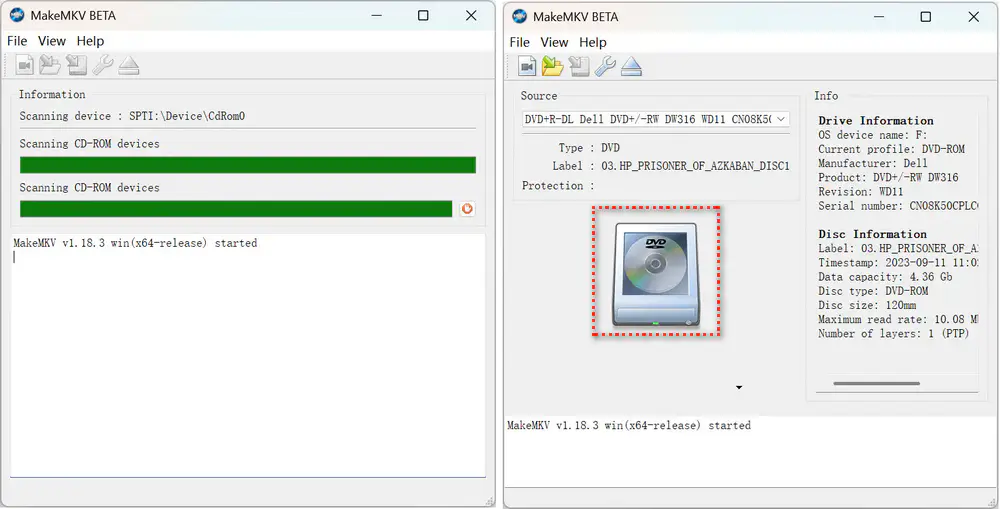Viewport: 1000px width, 509px height.
Task: Click 'Current profile: DVD-ROM' line
Action: 891,149
